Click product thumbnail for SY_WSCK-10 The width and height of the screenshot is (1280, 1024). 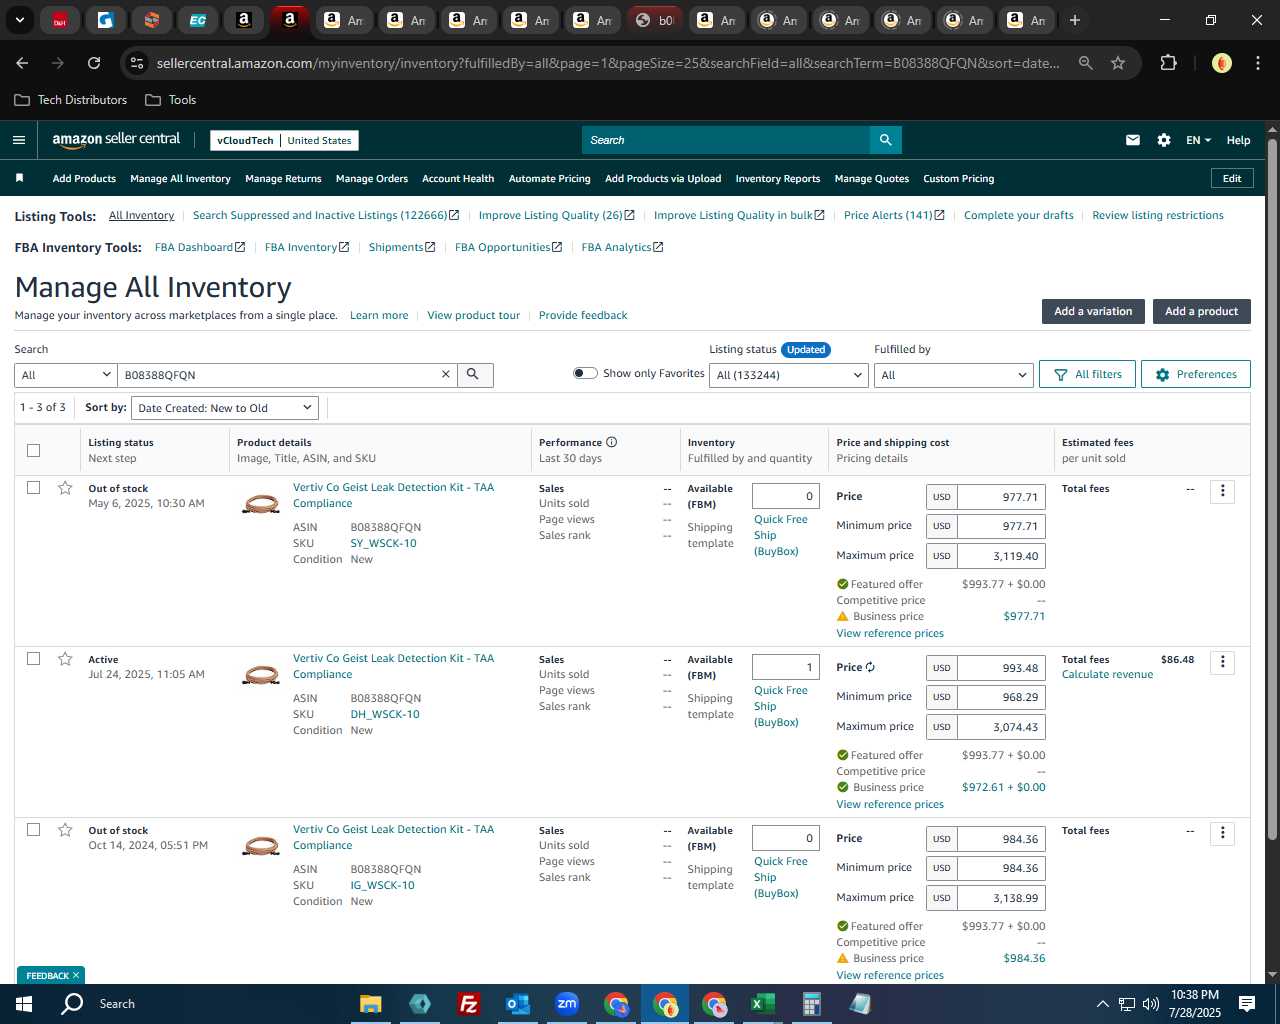pos(261,504)
